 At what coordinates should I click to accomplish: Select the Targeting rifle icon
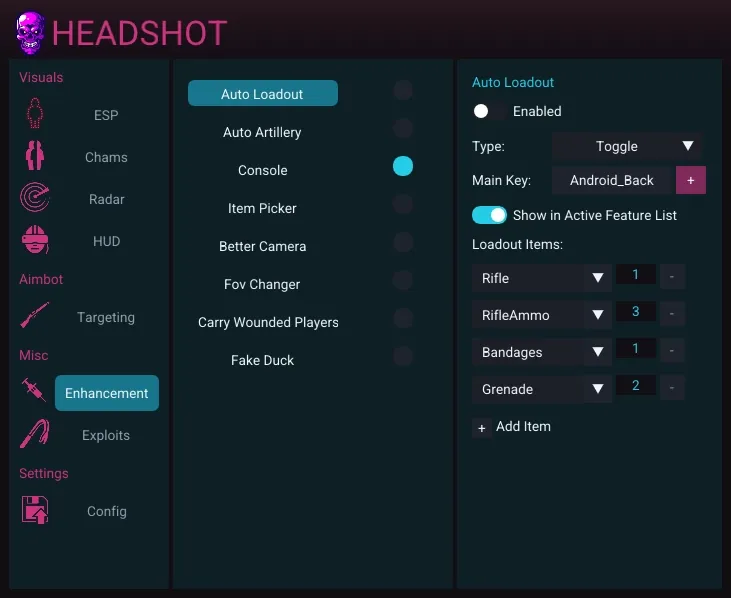click(x=36, y=317)
